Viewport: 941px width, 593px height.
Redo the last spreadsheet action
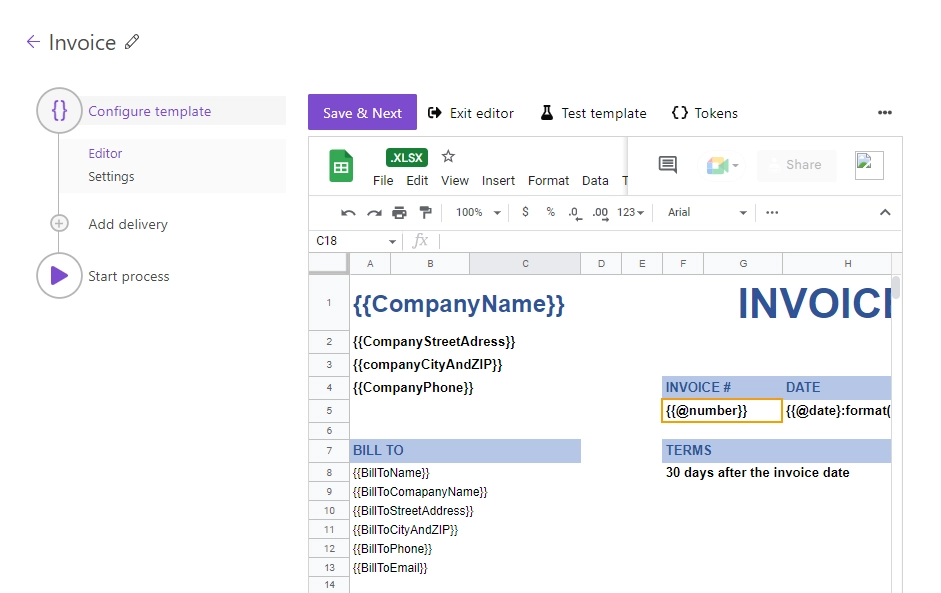(374, 212)
